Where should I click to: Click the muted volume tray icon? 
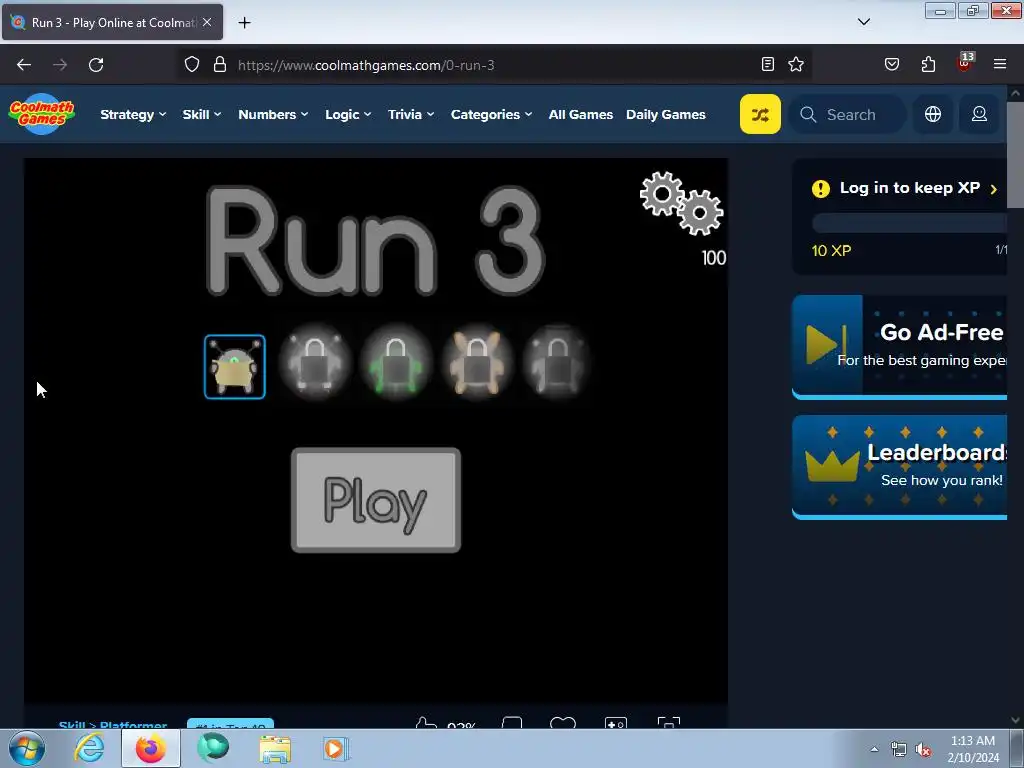[x=923, y=749]
